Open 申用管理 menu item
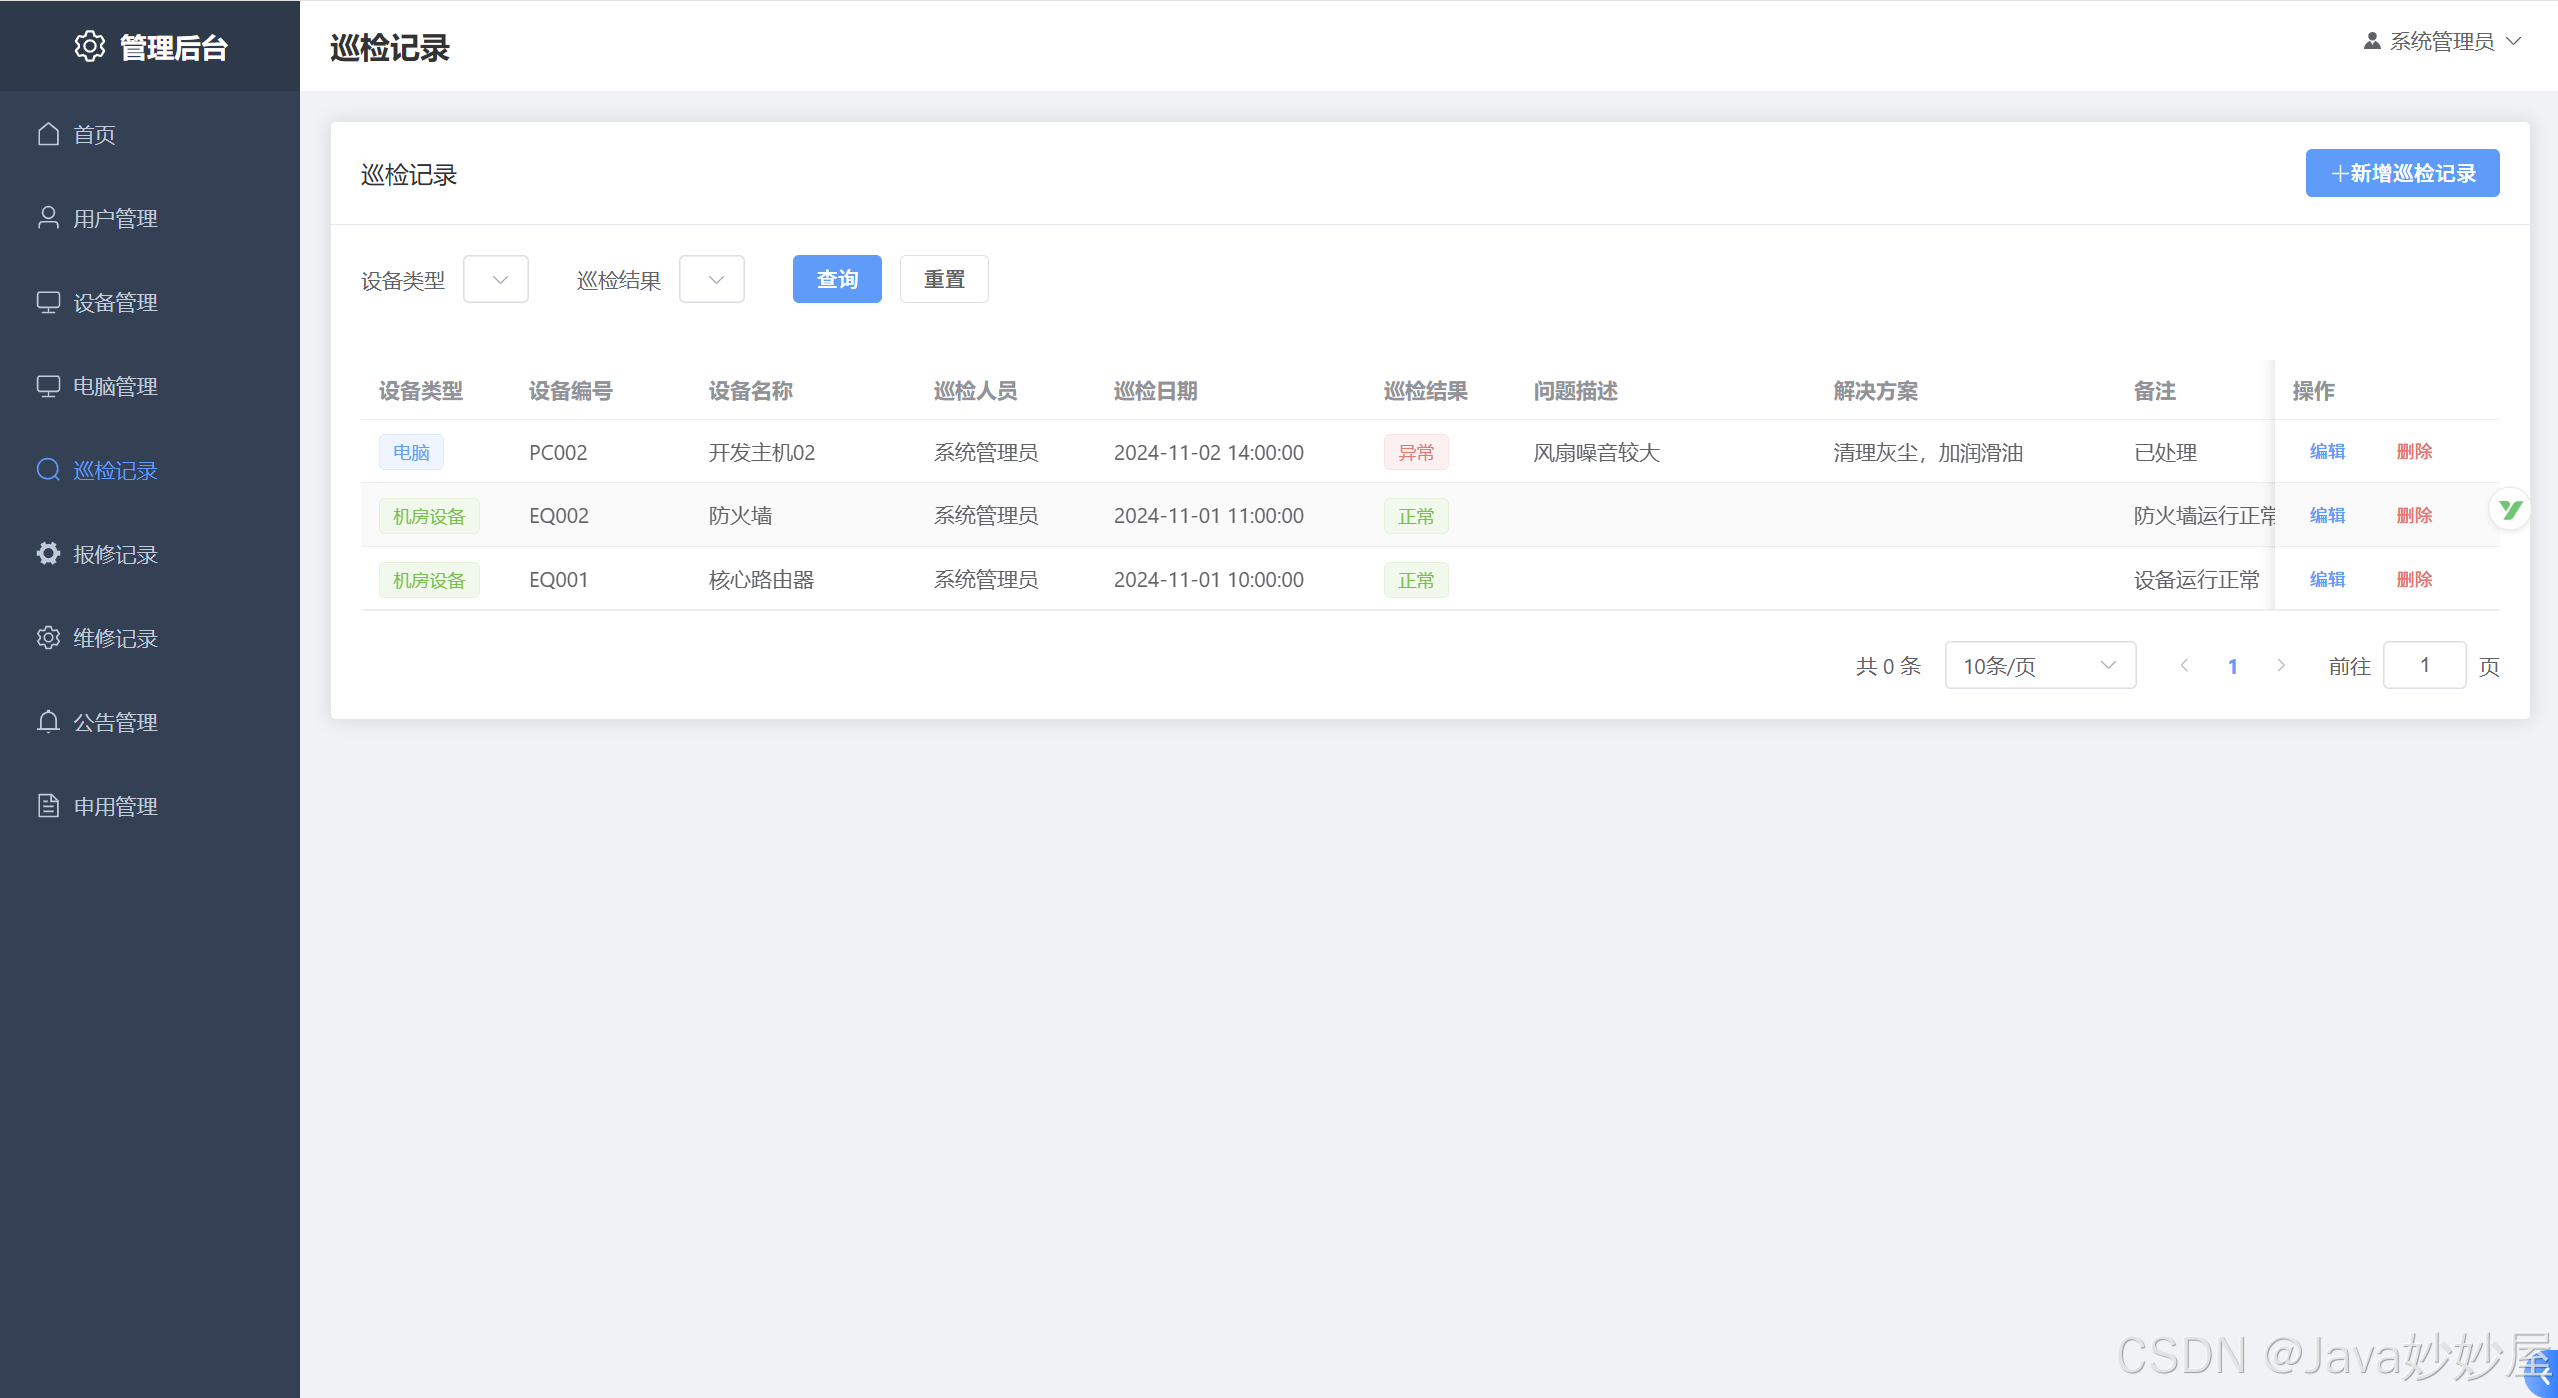Viewport: 2558px width, 1398px height. coord(150,806)
